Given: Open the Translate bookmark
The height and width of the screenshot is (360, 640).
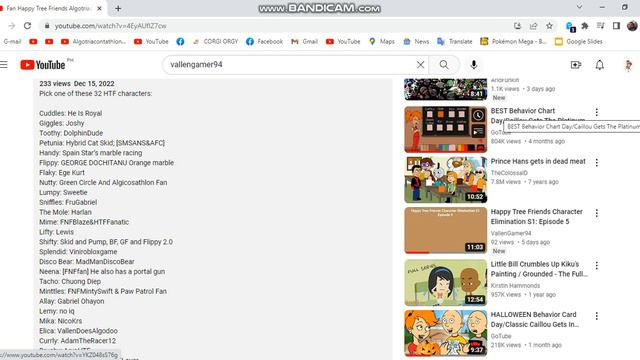Looking at the screenshot, I should pyautogui.click(x=455, y=42).
